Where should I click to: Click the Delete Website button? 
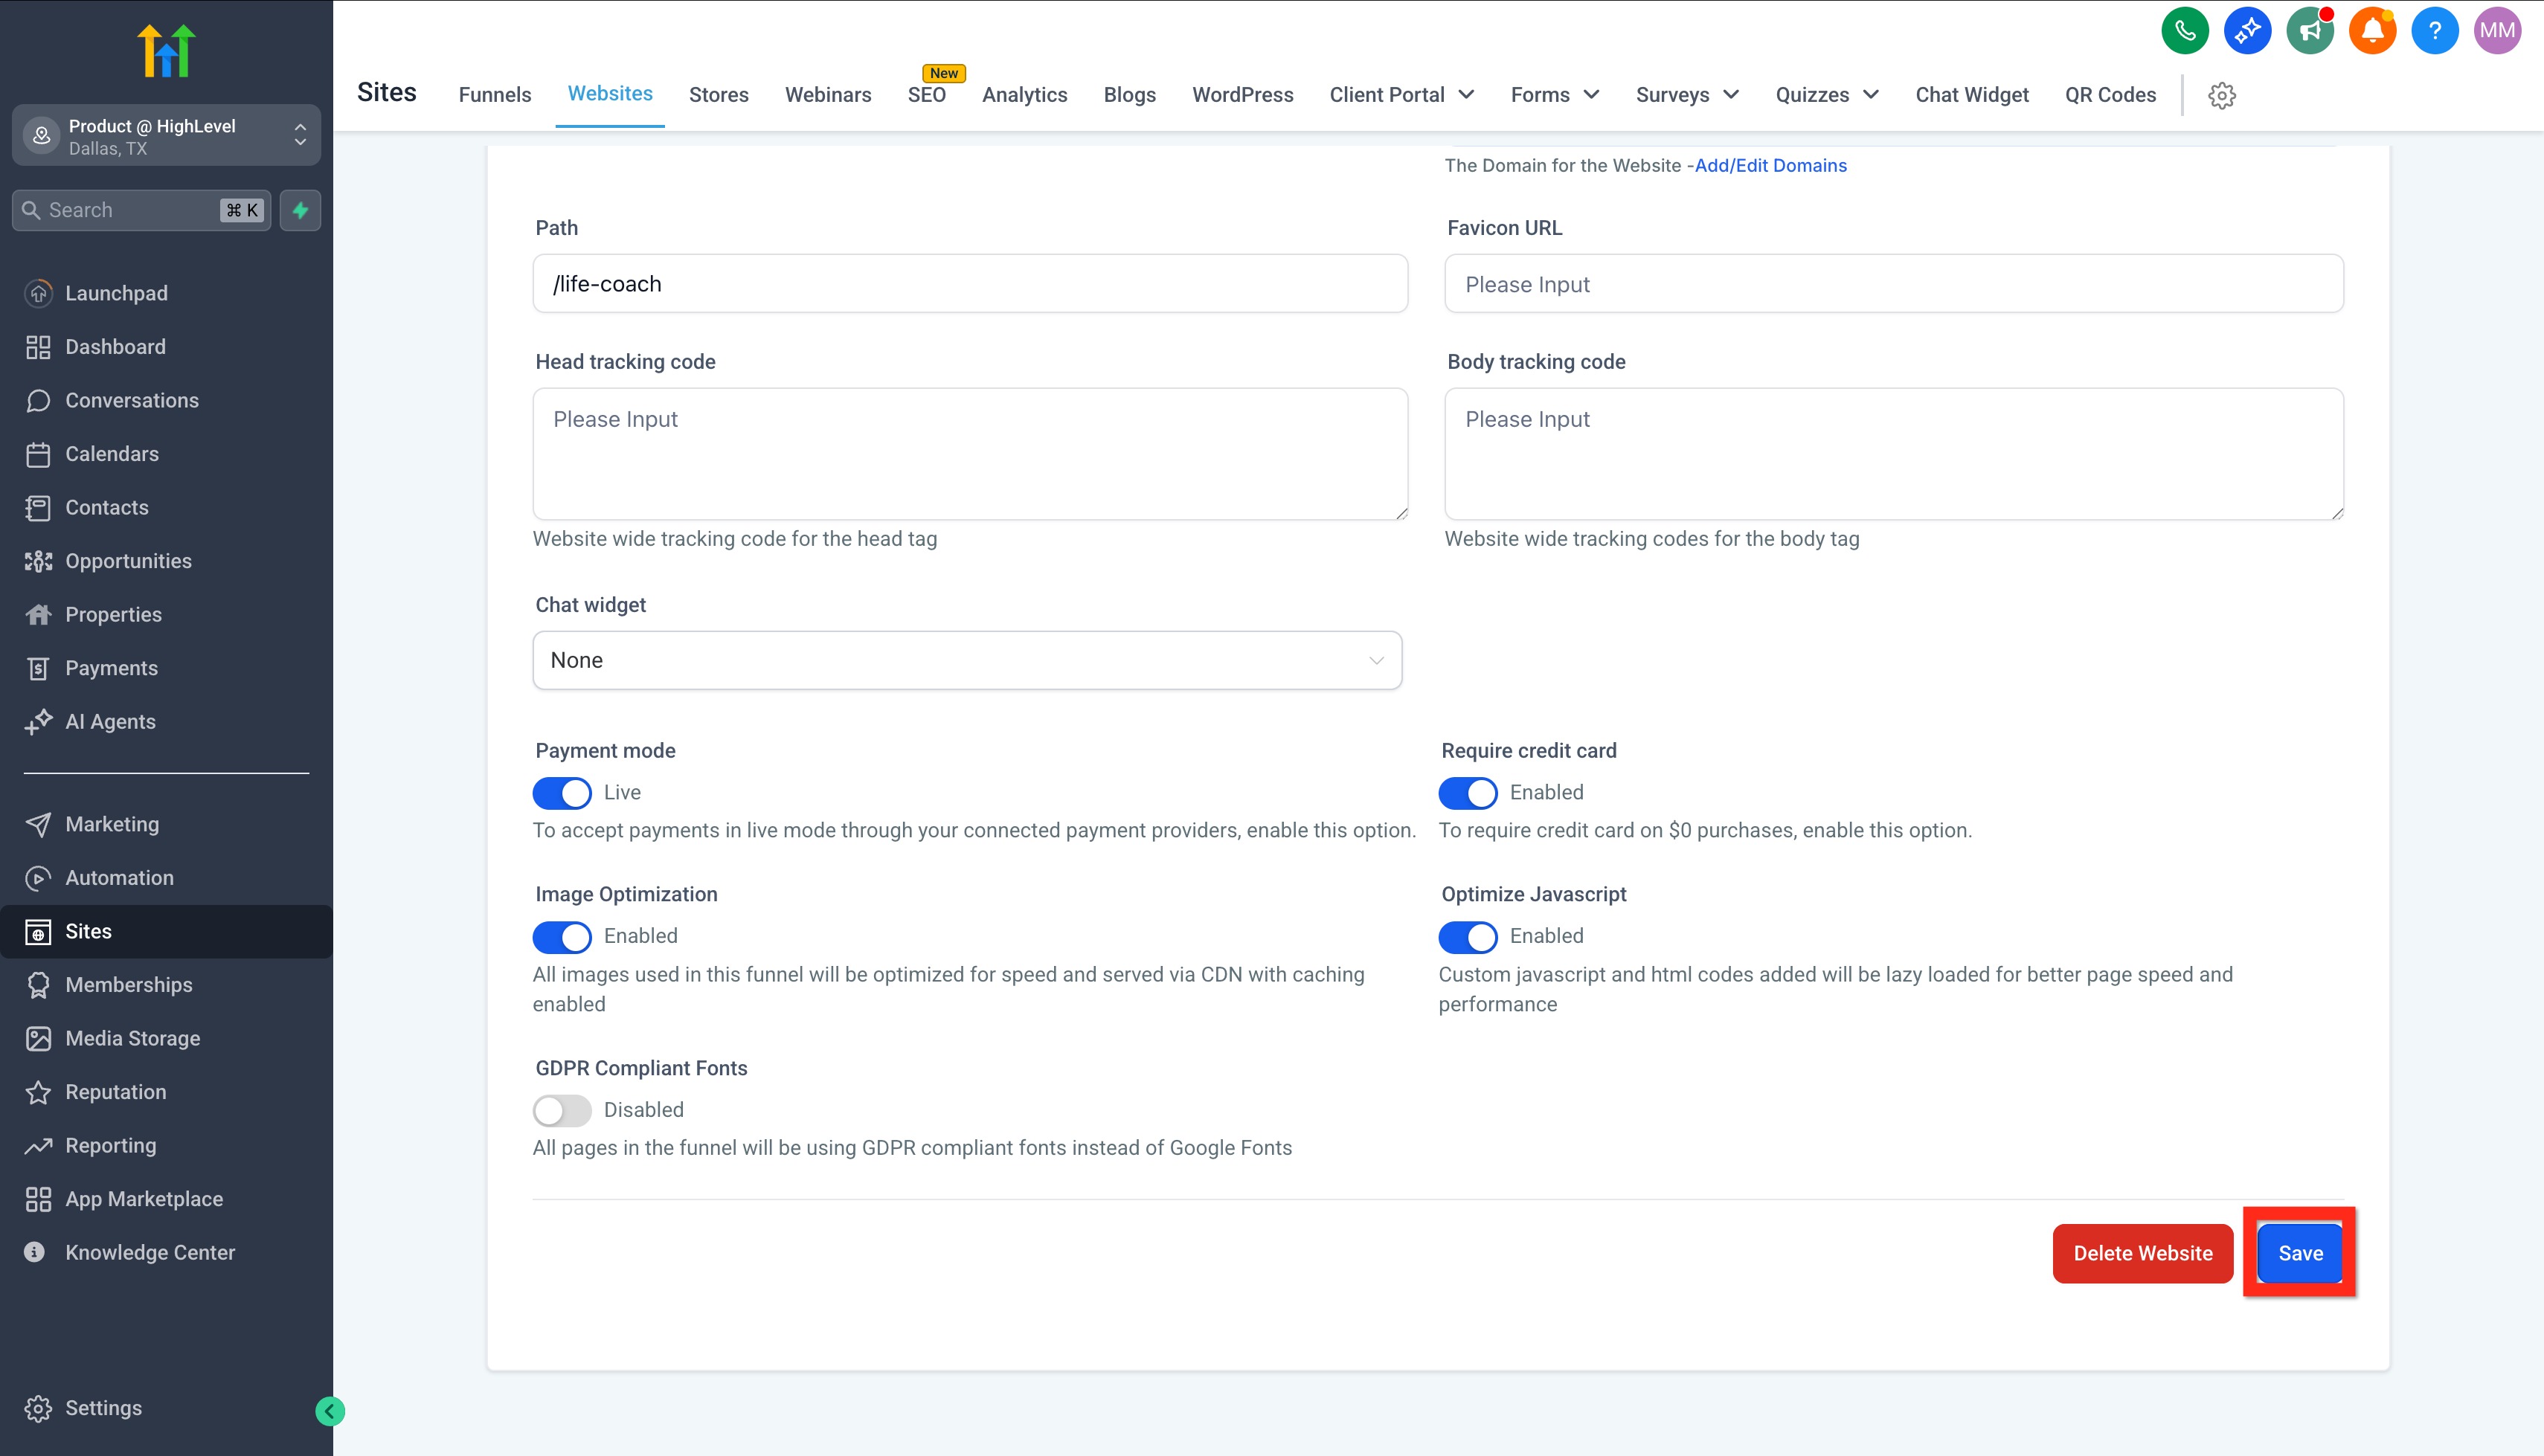[2142, 1253]
